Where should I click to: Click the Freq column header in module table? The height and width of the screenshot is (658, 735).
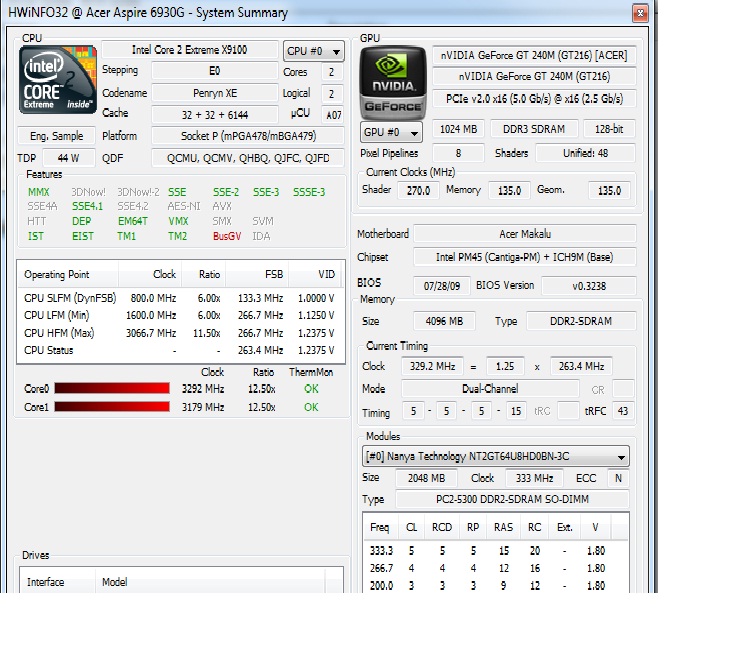point(381,527)
